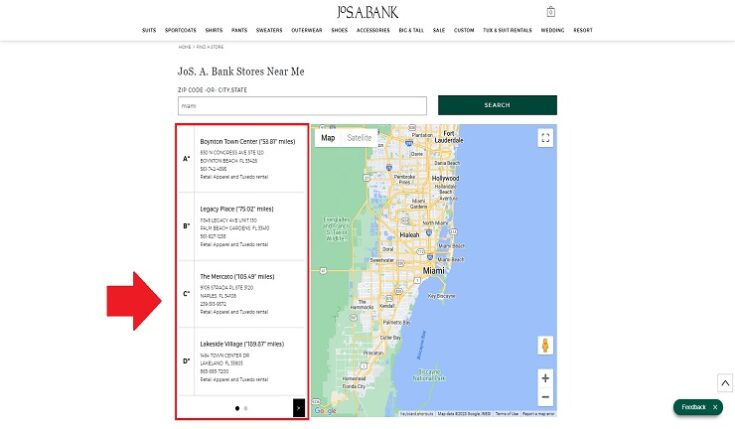Click the Jos. A. Bank logo
Image resolution: width=735 pixels, height=429 pixels.
coord(368,12)
